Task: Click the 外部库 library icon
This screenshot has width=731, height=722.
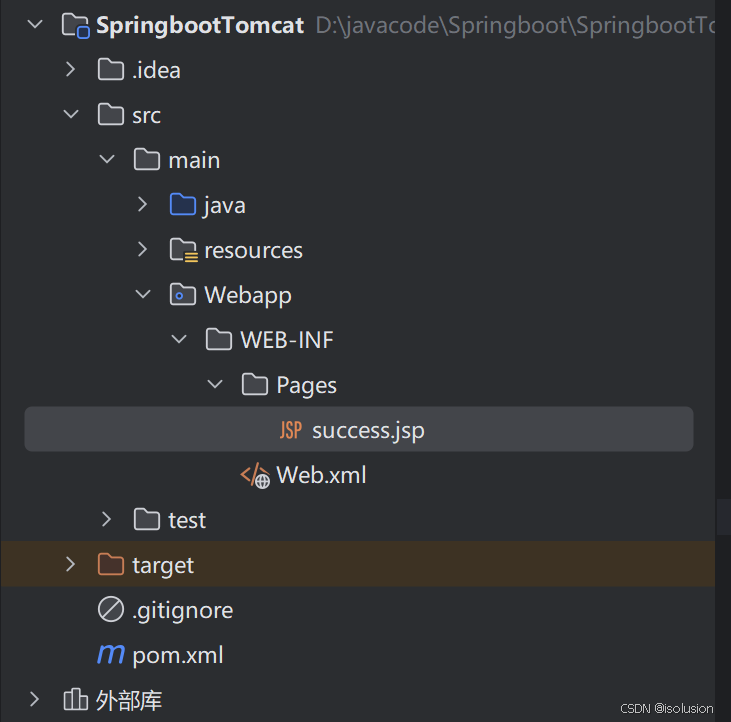Action: [76, 699]
